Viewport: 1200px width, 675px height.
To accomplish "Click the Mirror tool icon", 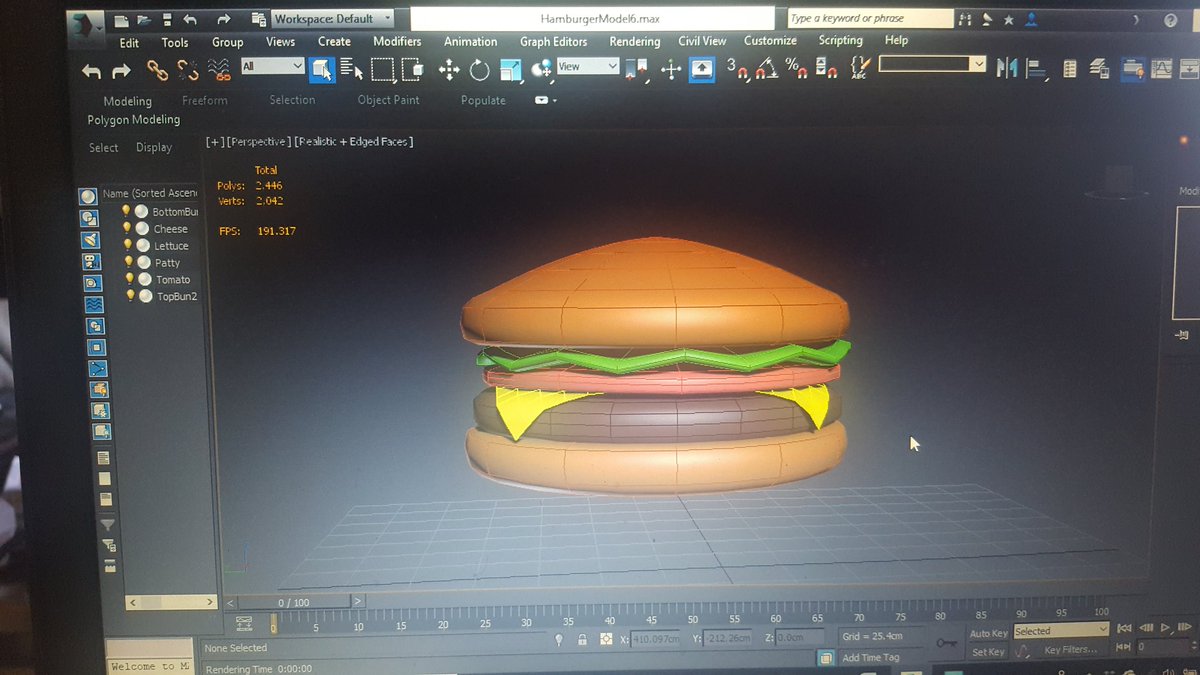I will point(1007,67).
